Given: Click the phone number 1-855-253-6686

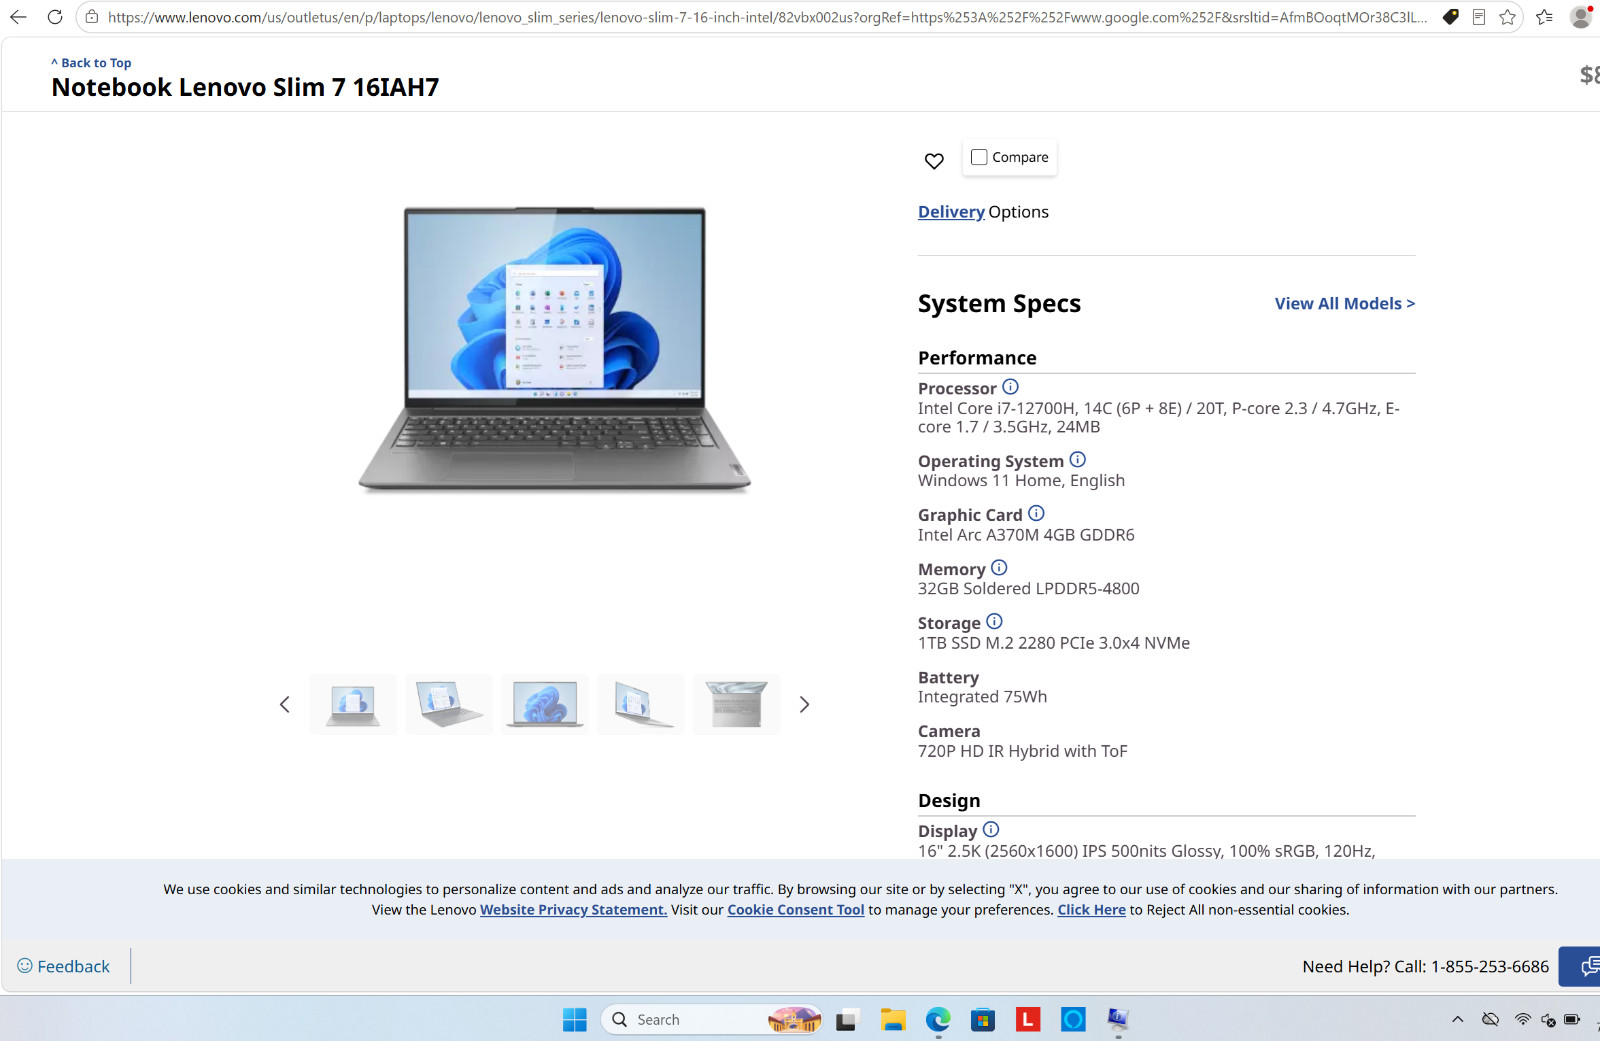Looking at the screenshot, I should [1490, 967].
